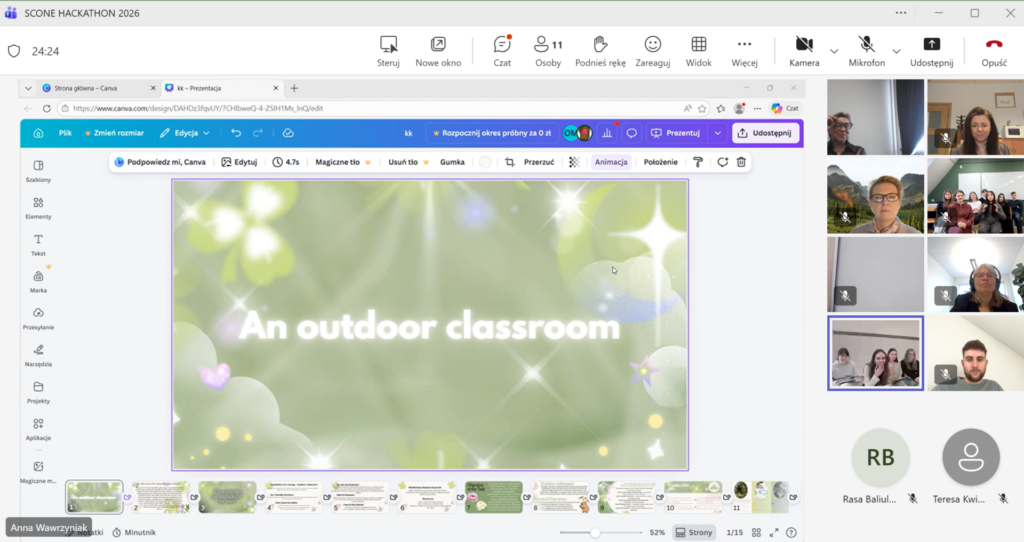Image resolution: width=1024 pixels, height=542 pixels.
Task: Open the Plik menu
Action: [65, 133]
